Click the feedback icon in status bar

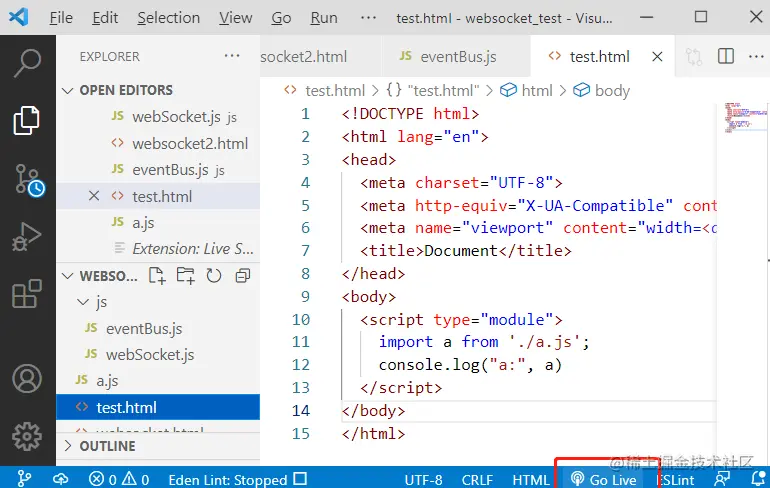722,479
